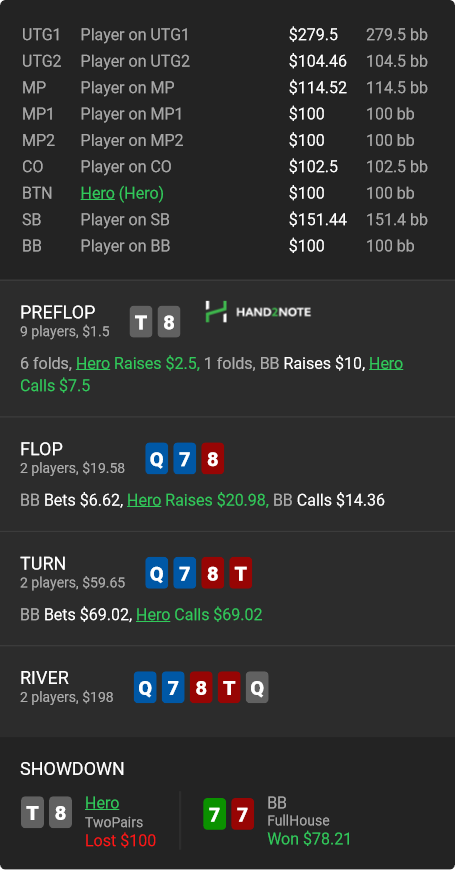The image size is (455, 870).
Task: Click the Hand2Note logo
Action: (258, 312)
